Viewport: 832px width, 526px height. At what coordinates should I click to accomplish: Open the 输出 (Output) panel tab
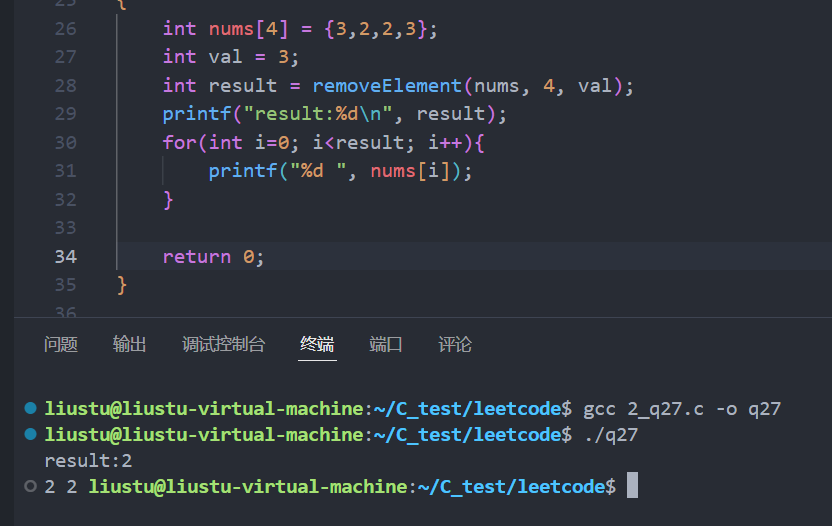(130, 345)
